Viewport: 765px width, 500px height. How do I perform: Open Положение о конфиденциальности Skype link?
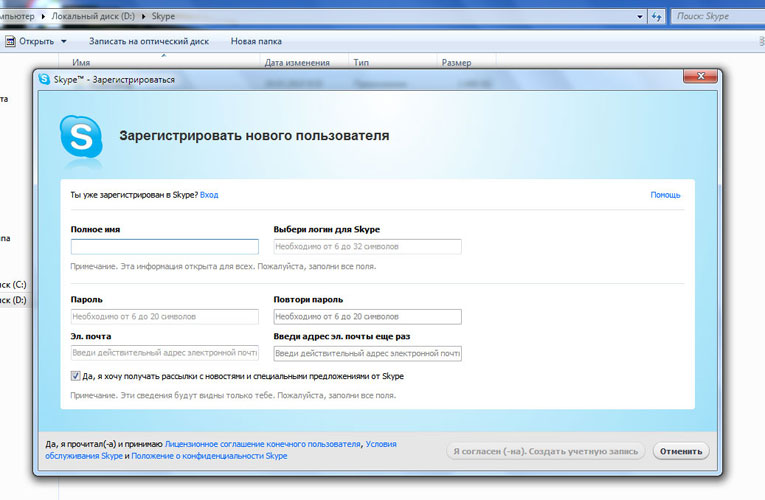[x=209, y=456]
